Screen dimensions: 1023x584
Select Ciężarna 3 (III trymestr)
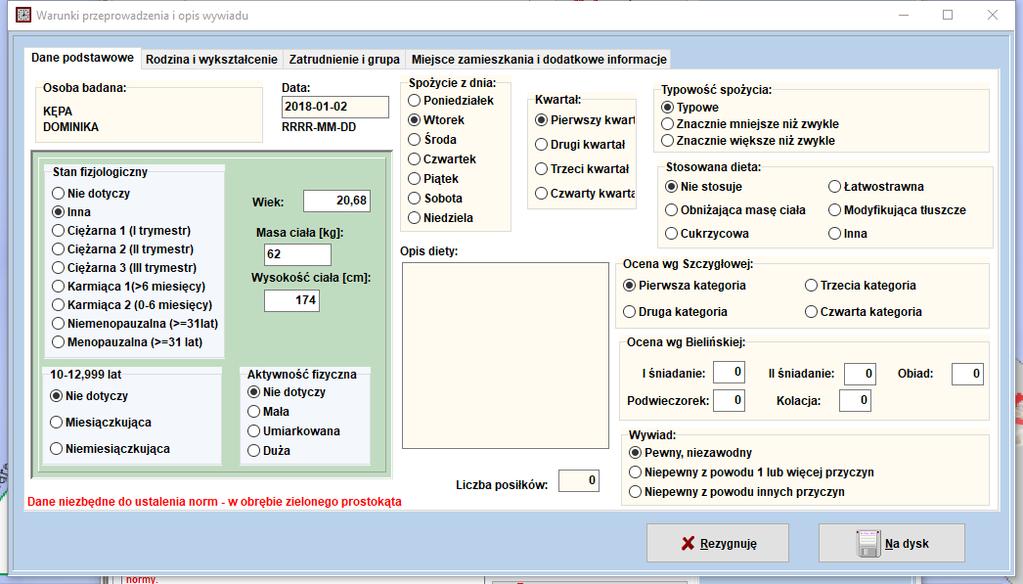click(124, 268)
